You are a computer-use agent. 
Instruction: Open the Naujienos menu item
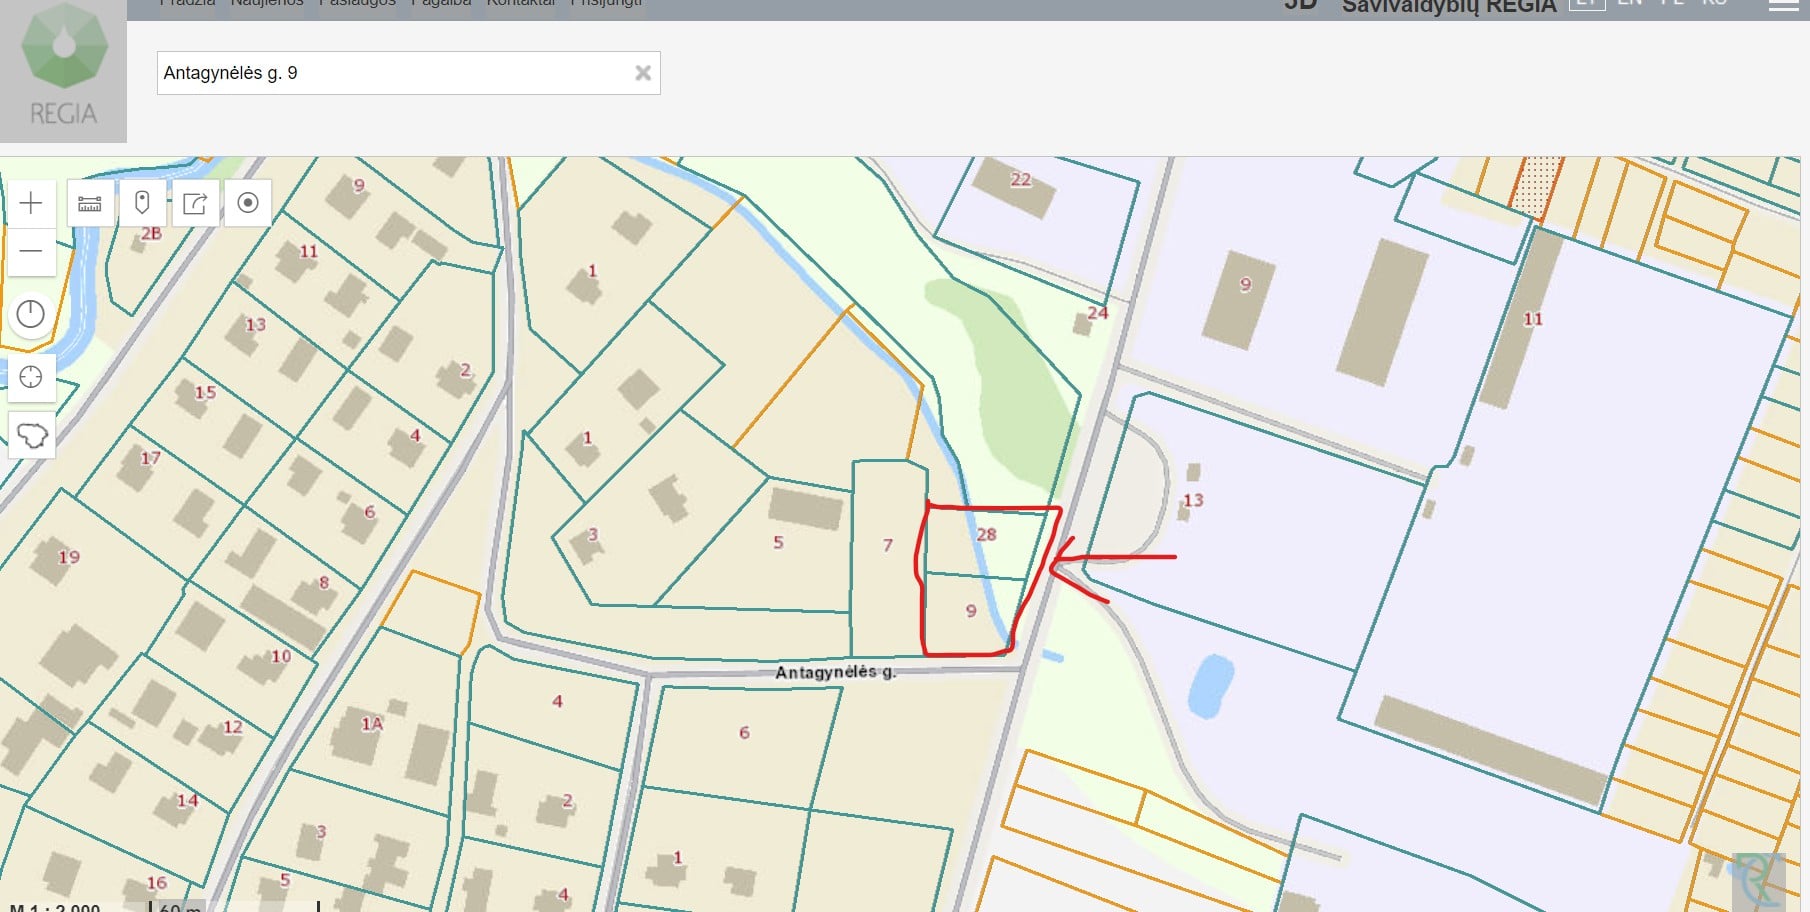[267, 3]
